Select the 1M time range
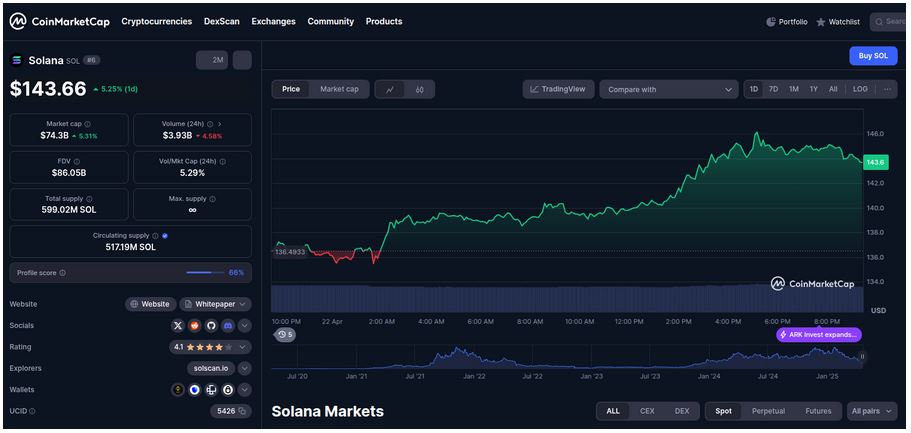This screenshot has height=433, width=911. point(794,89)
